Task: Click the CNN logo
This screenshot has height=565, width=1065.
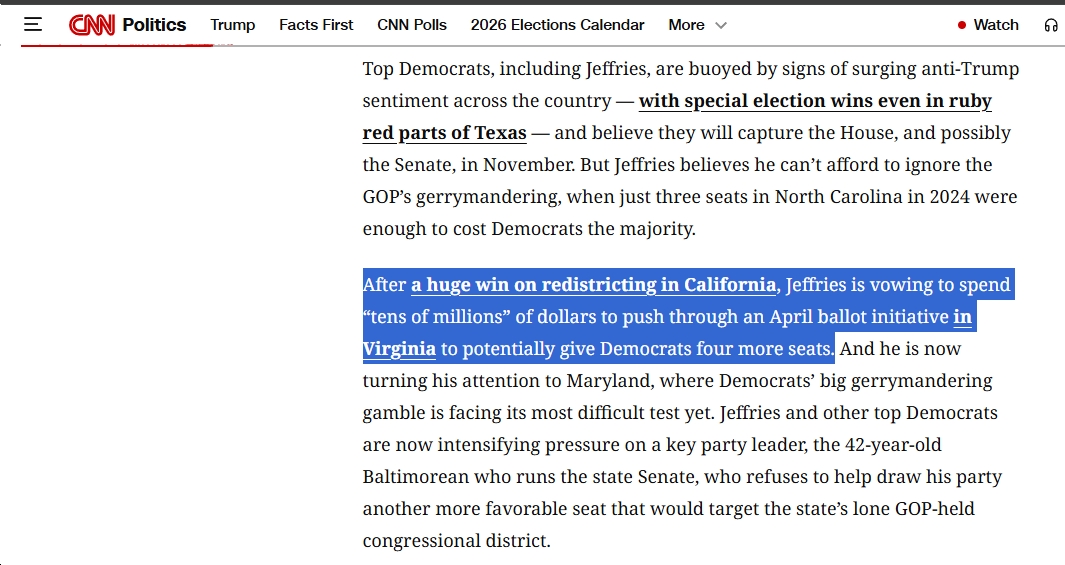Action: [92, 25]
